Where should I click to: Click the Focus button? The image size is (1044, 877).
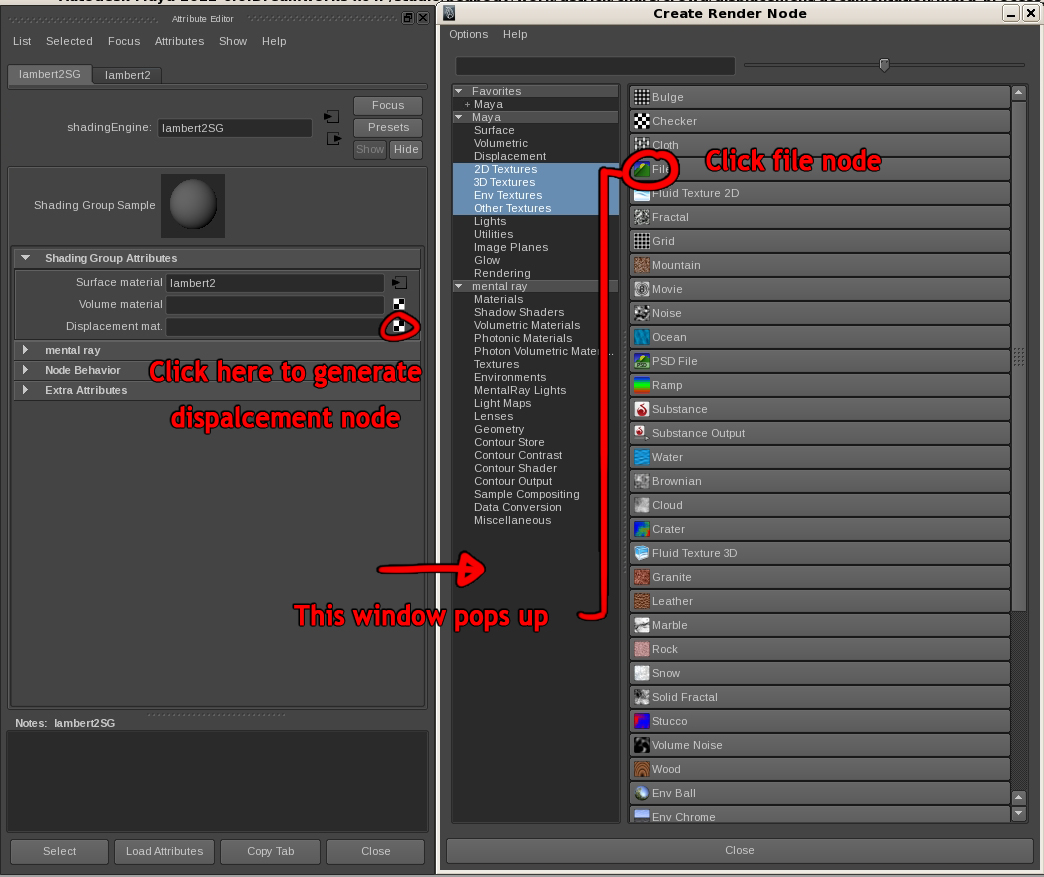388,105
